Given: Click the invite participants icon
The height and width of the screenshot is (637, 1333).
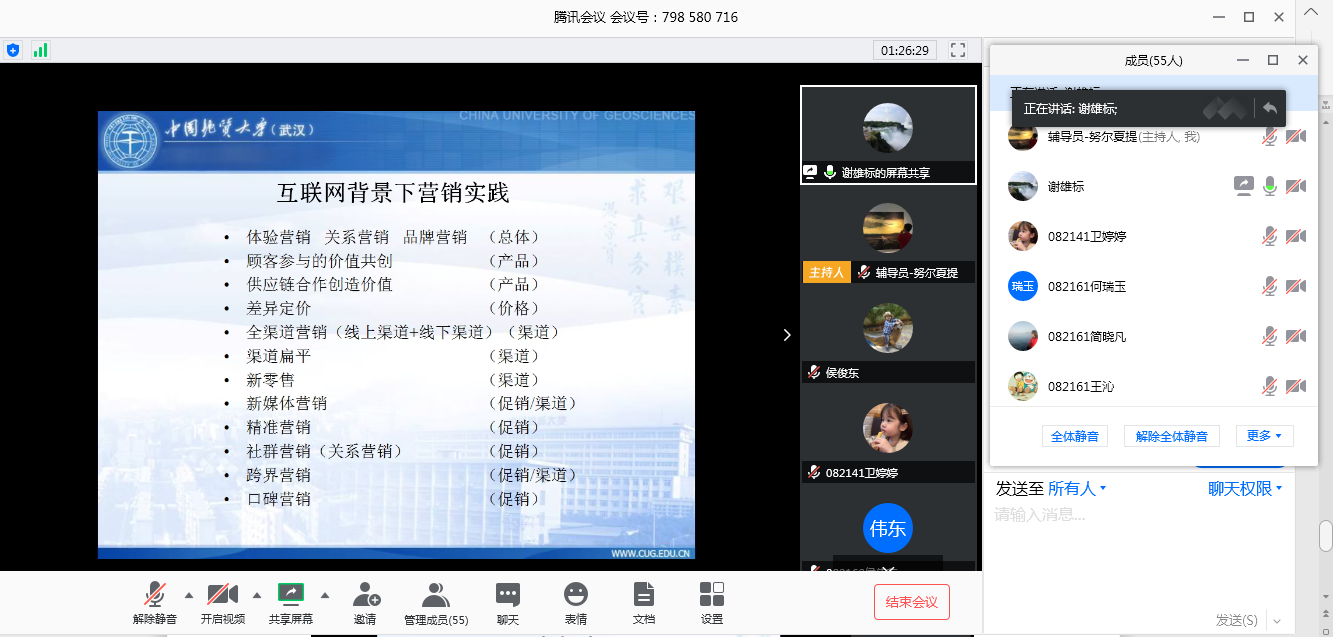Looking at the screenshot, I should coord(366,595).
